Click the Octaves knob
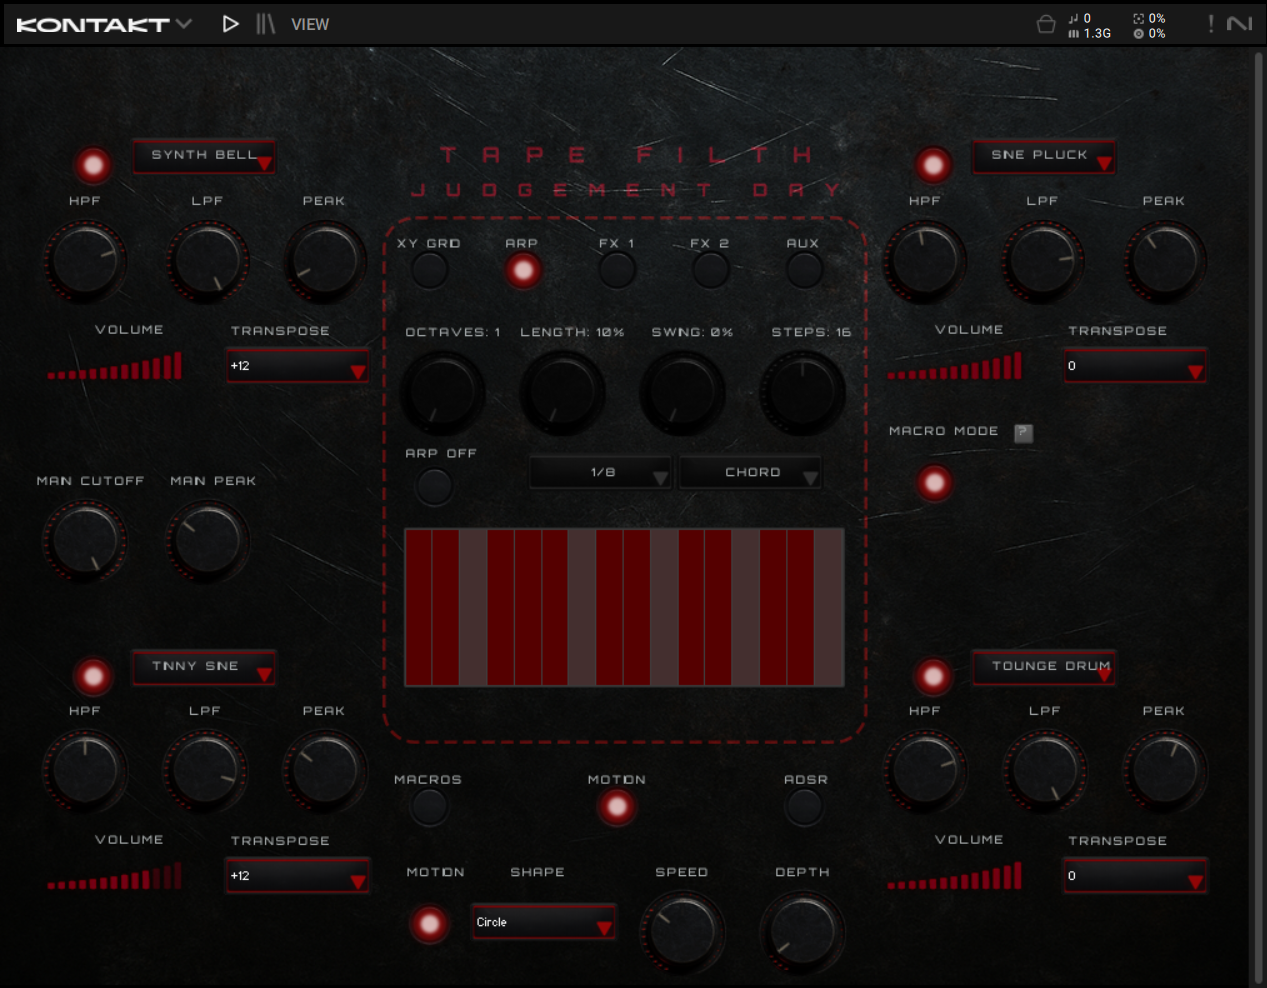1267x988 pixels. [x=442, y=392]
